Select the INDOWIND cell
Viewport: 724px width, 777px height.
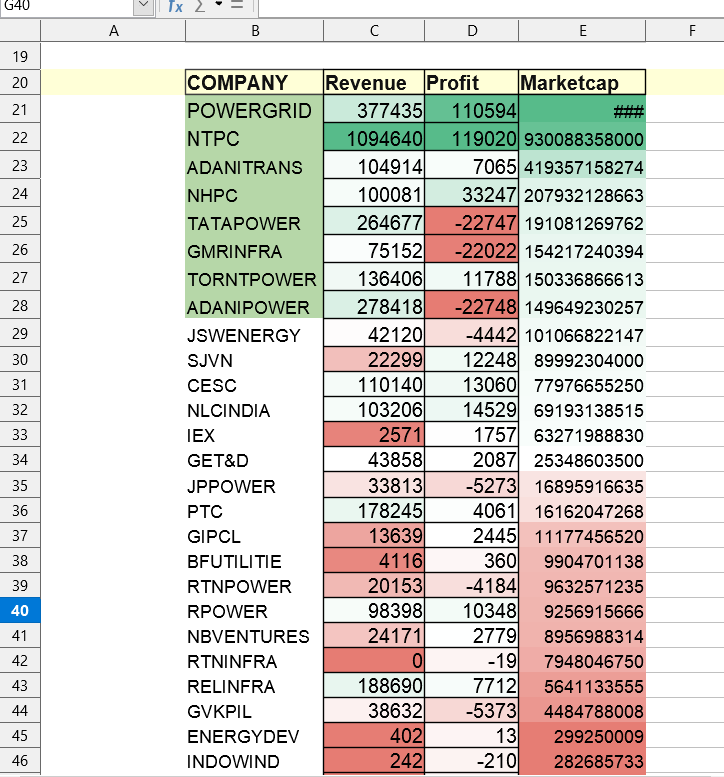(254, 761)
